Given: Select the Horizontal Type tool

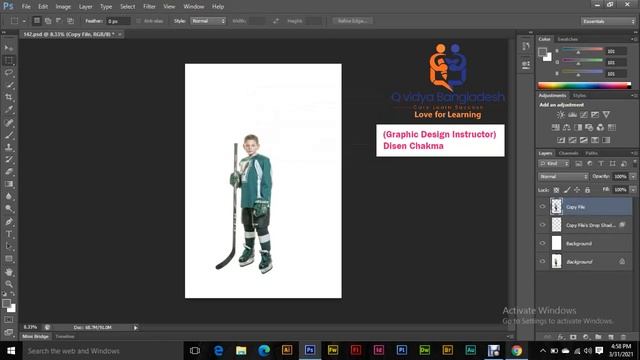Looking at the screenshot, I should click(x=9, y=234).
